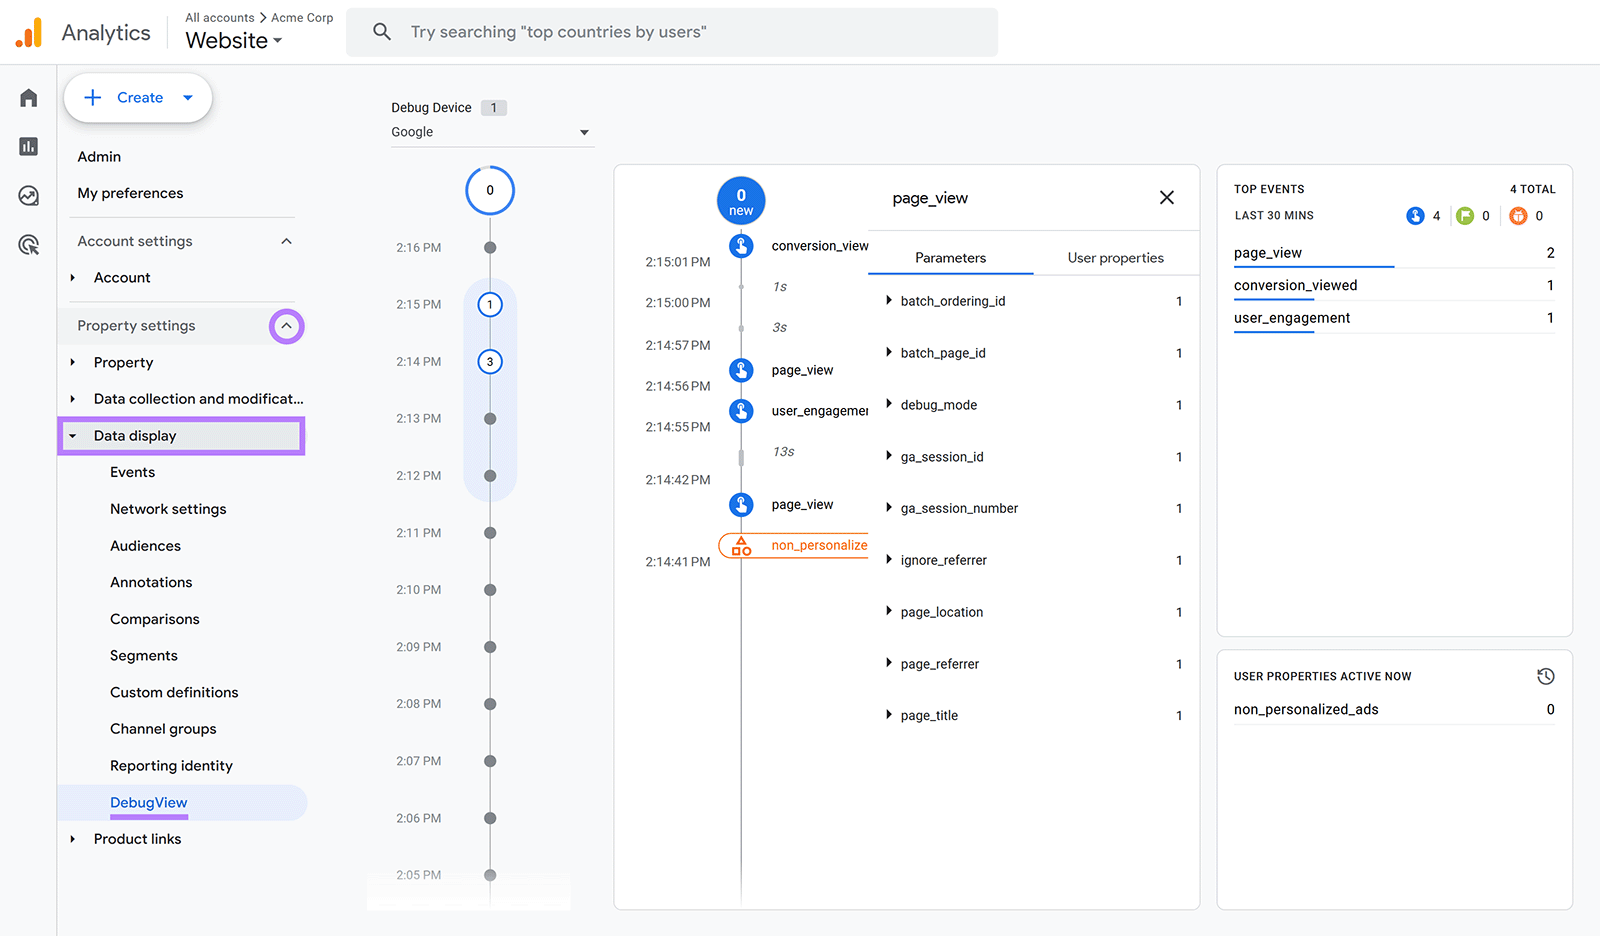
Task: Expand the debug_mode parameter
Action: point(888,405)
